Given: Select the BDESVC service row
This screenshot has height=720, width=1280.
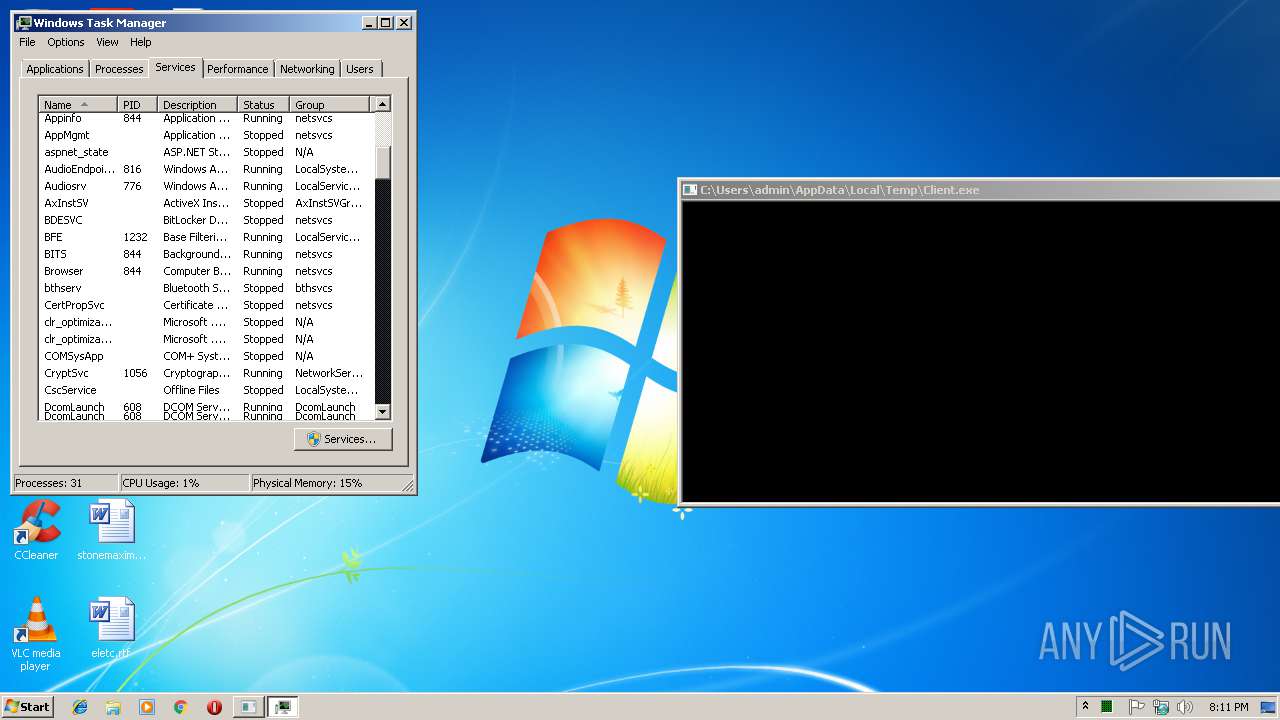Looking at the screenshot, I should [206, 220].
